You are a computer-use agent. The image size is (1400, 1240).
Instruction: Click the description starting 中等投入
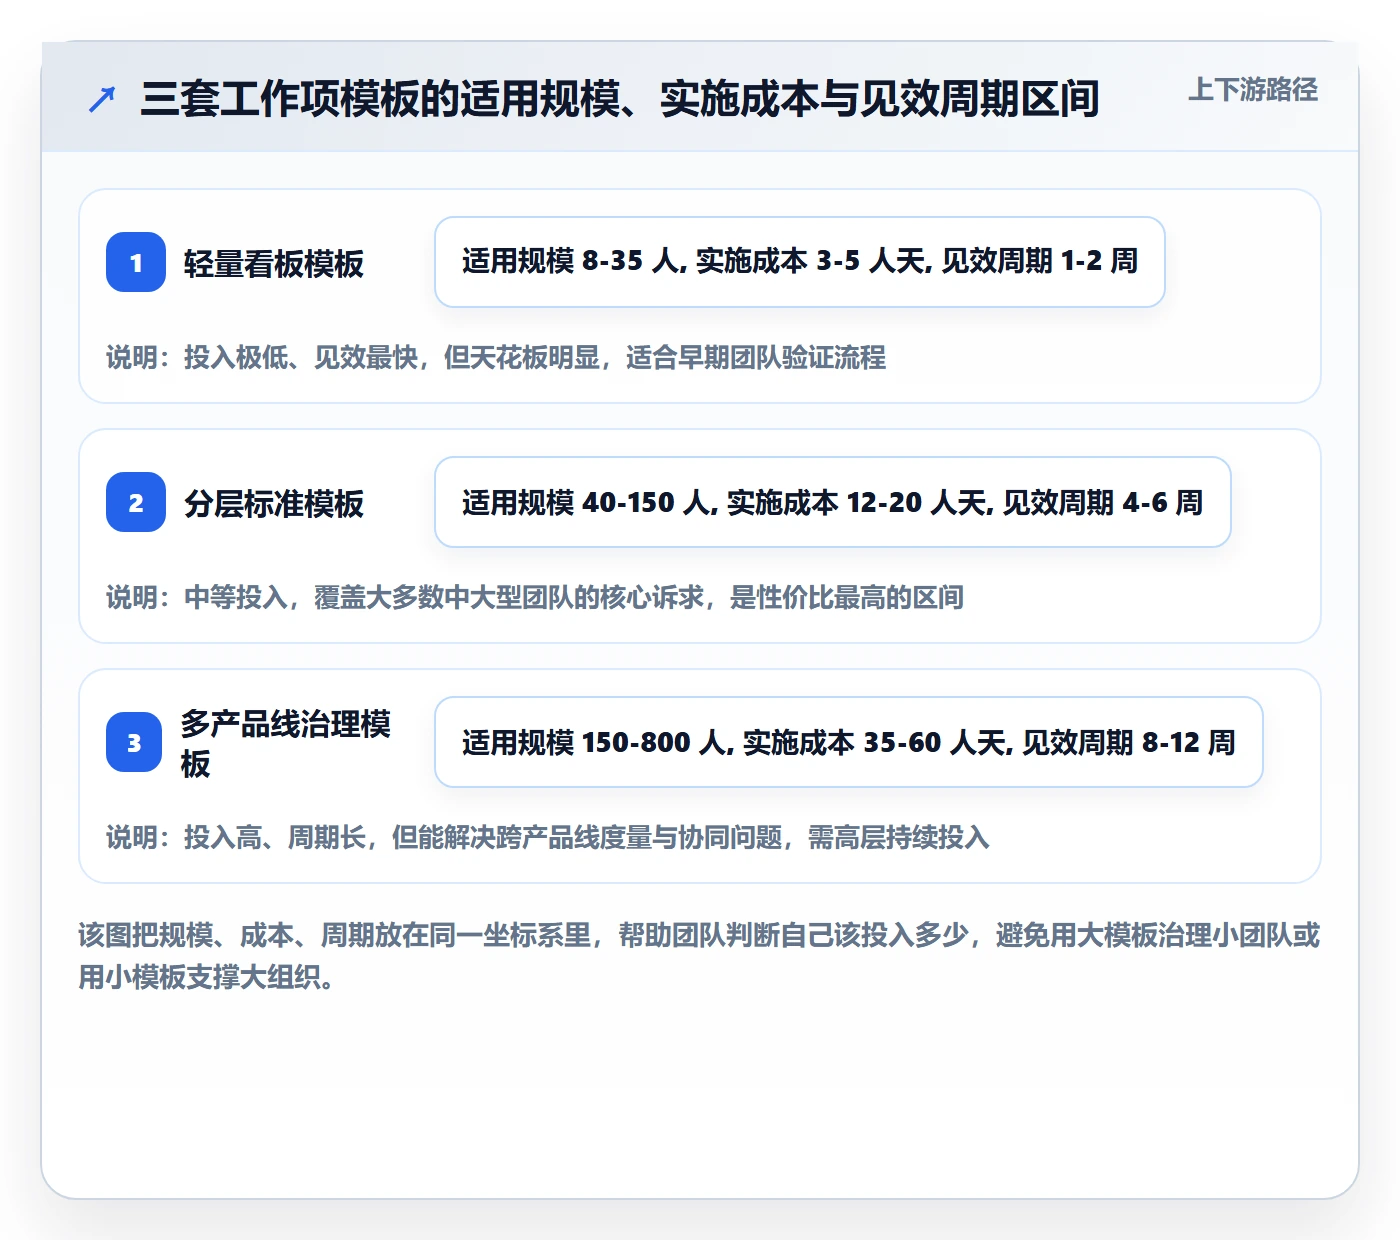tap(535, 597)
